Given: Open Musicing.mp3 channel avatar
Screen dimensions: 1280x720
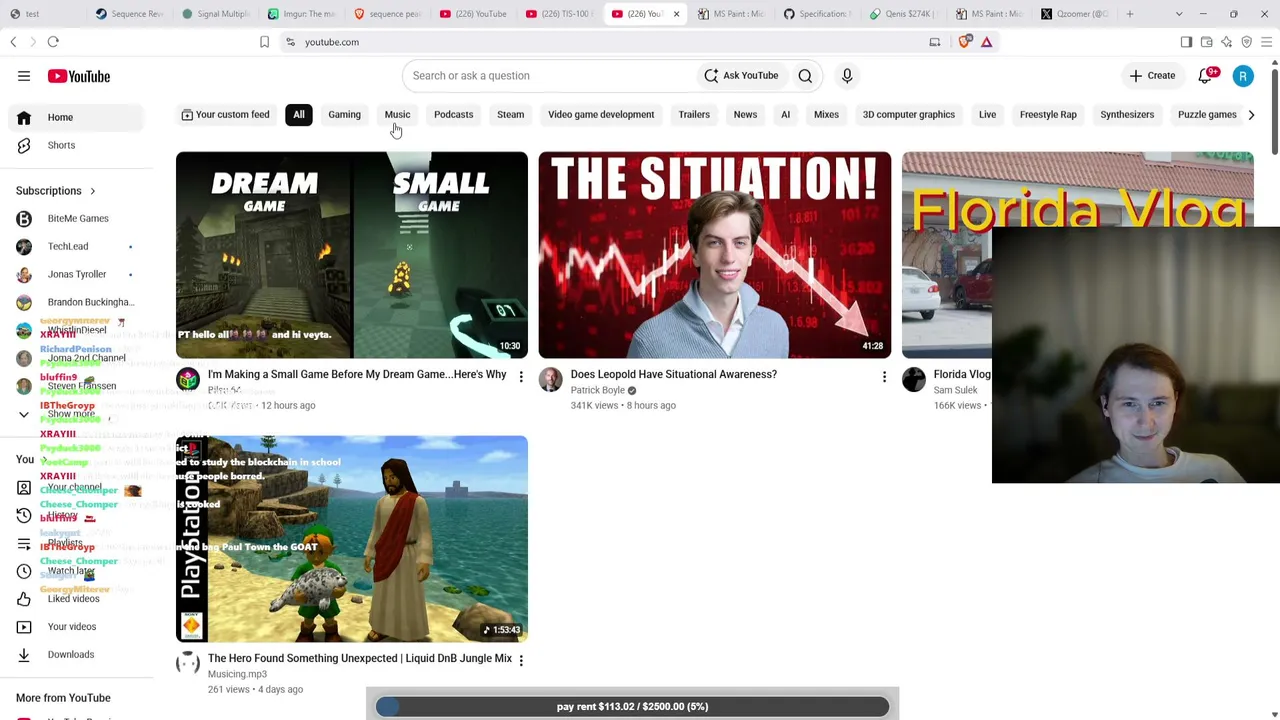Looking at the screenshot, I should [188, 663].
